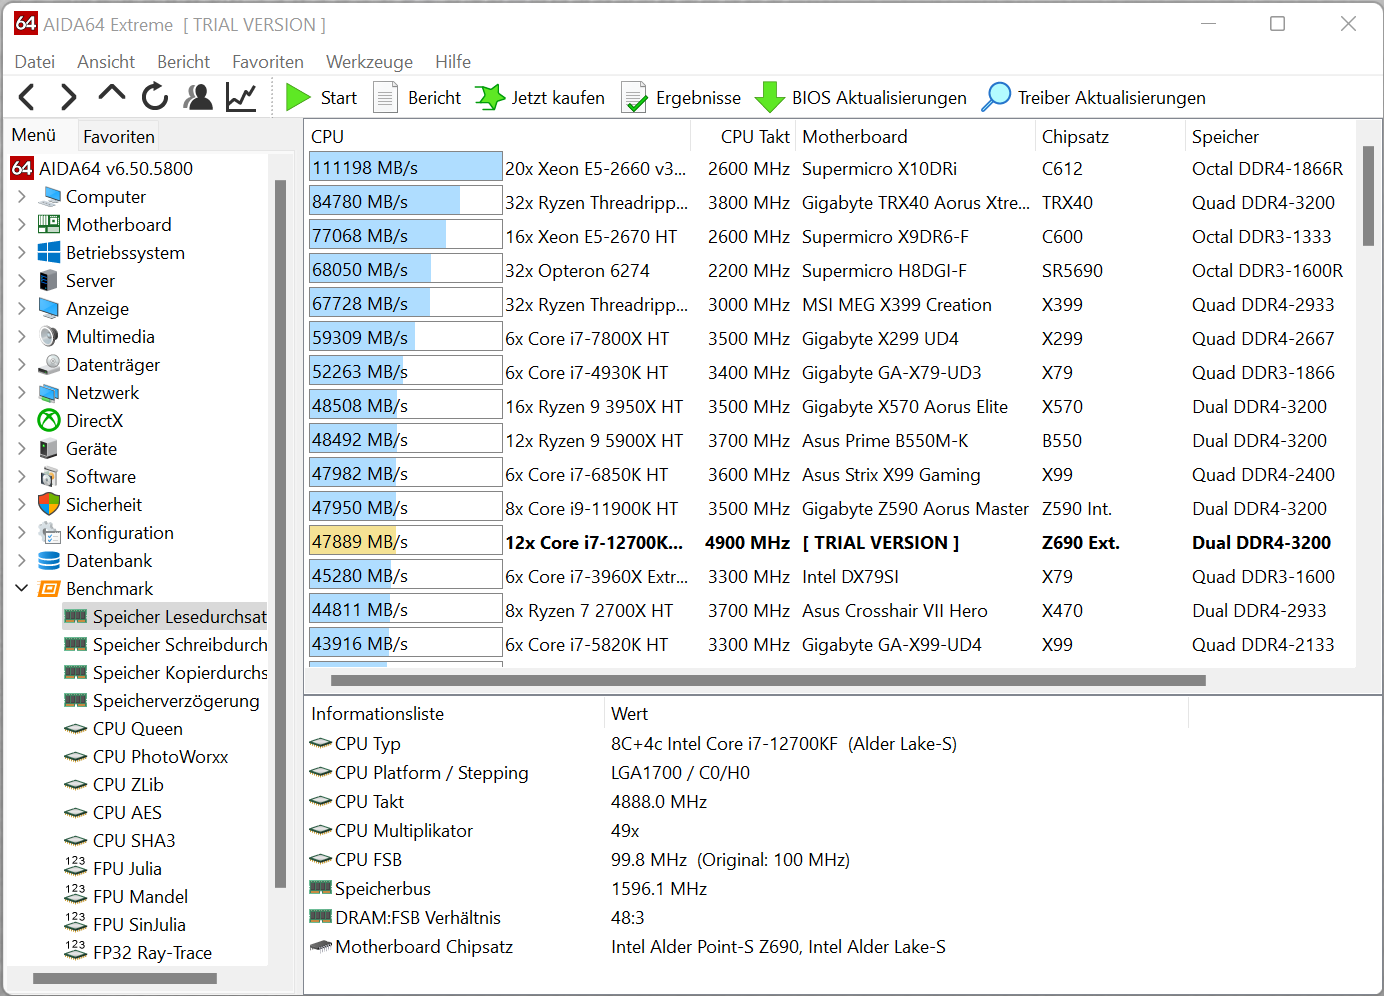Open the Ergebnisse toolbar button
The width and height of the screenshot is (1384, 996).
click(681, 97)
